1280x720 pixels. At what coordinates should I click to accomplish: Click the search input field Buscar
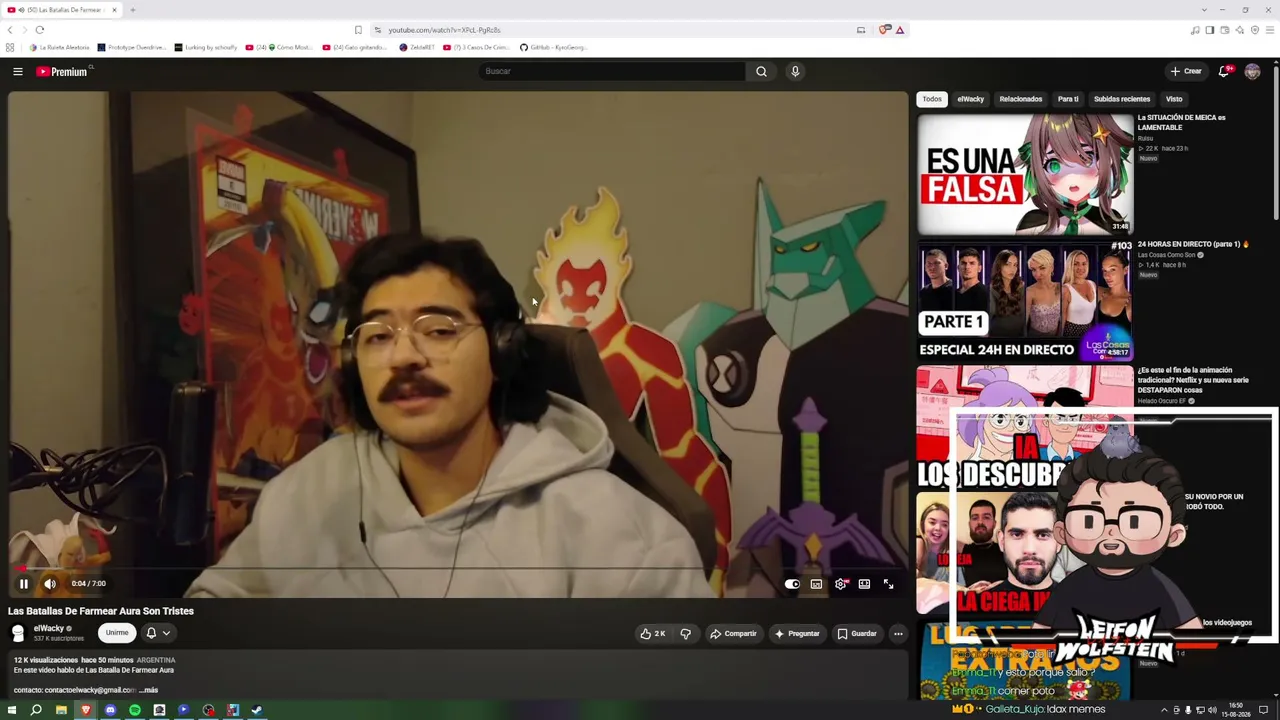[x=612, y=71]
